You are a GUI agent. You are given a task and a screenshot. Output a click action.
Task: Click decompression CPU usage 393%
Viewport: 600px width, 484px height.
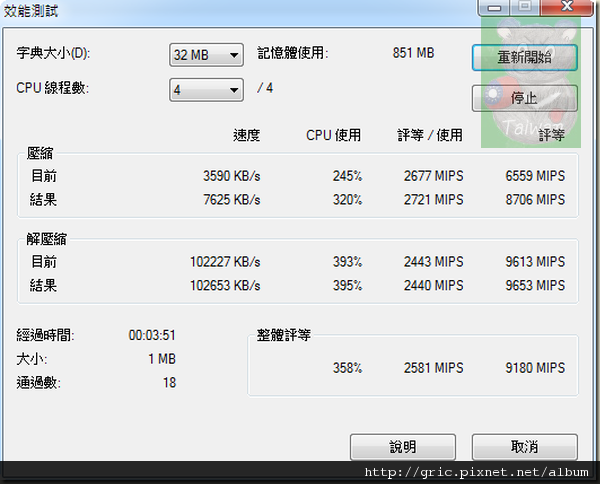coord(347,262)
